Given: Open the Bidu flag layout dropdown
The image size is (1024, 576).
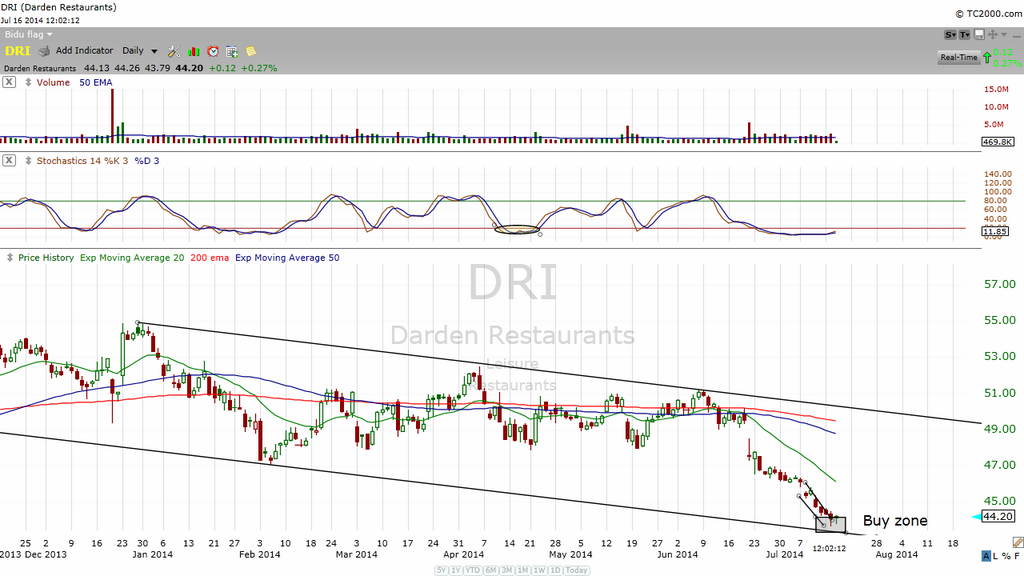Looking at the screenshot, I should coord(28,35).
